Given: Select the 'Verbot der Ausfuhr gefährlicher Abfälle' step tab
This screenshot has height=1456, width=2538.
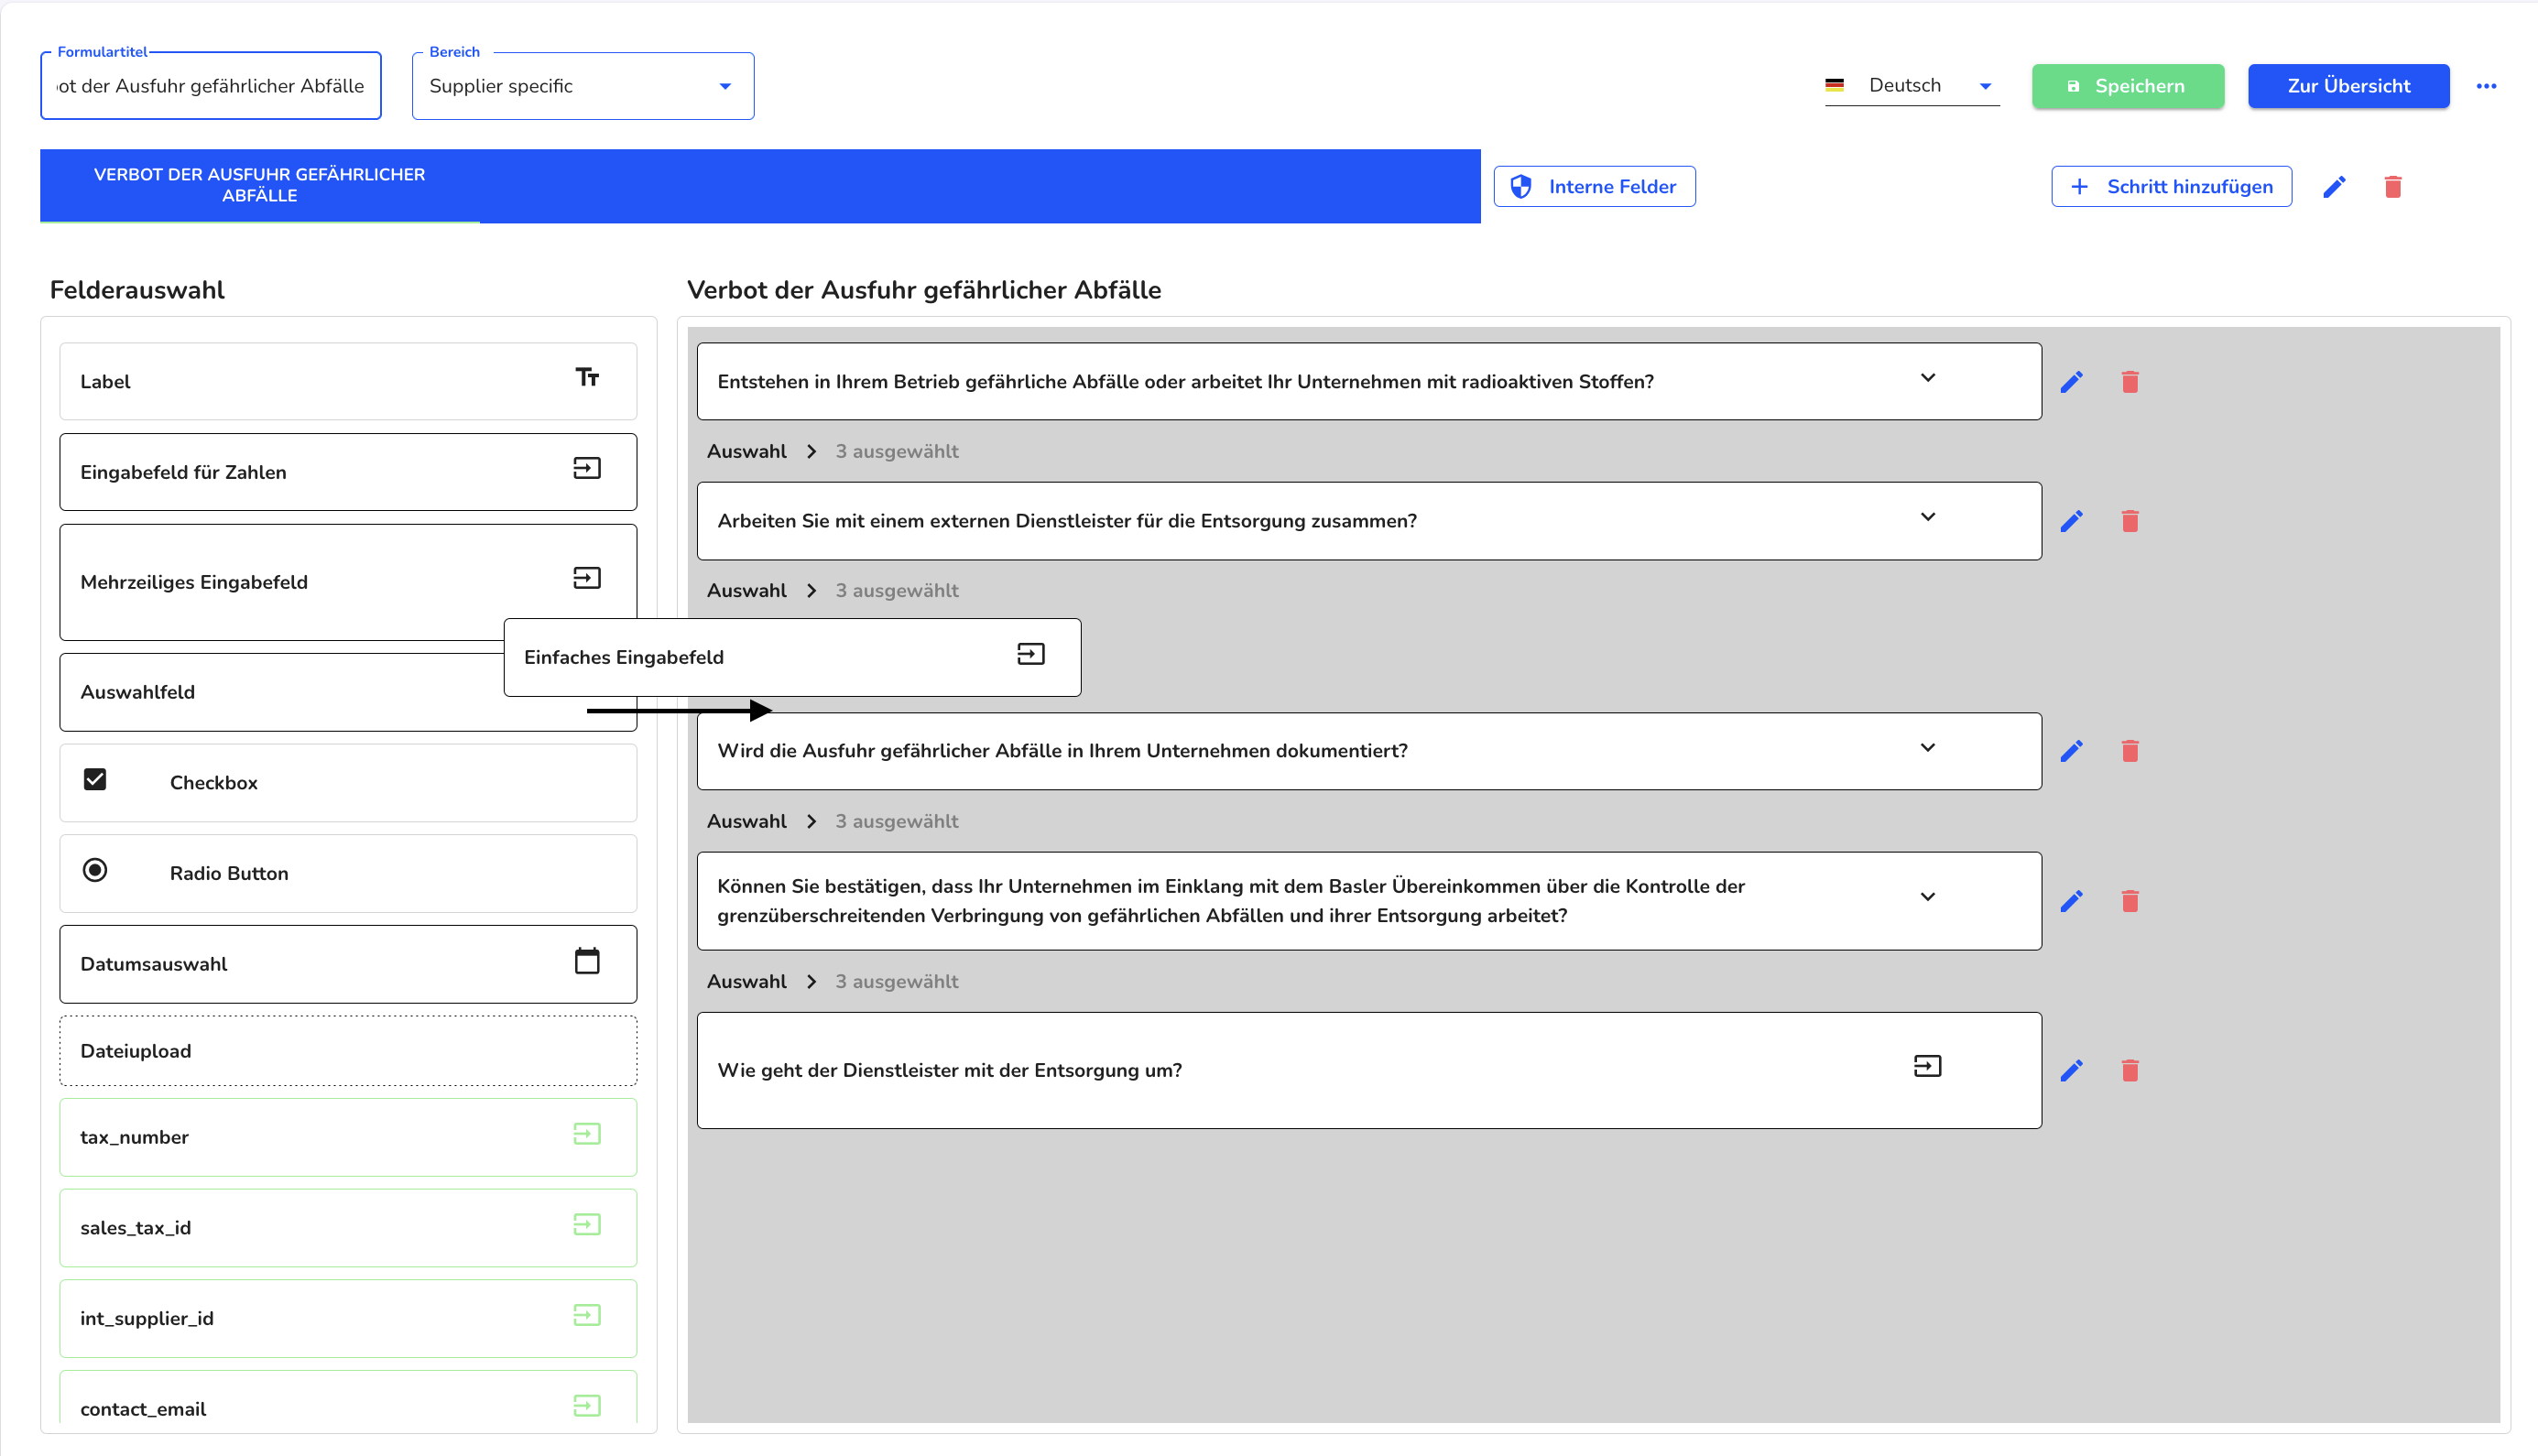Looking at the screenshot, I should click(260, 186).
